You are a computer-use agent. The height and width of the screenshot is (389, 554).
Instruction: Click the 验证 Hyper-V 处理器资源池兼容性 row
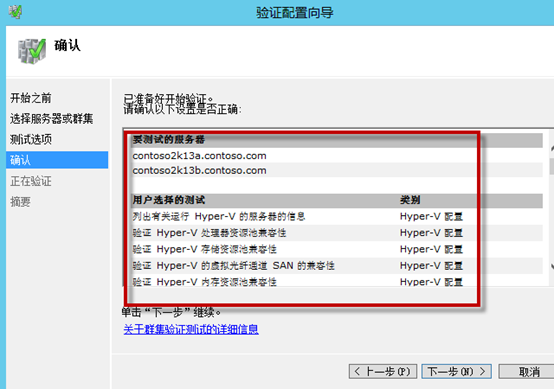click(x=337, y=233)
